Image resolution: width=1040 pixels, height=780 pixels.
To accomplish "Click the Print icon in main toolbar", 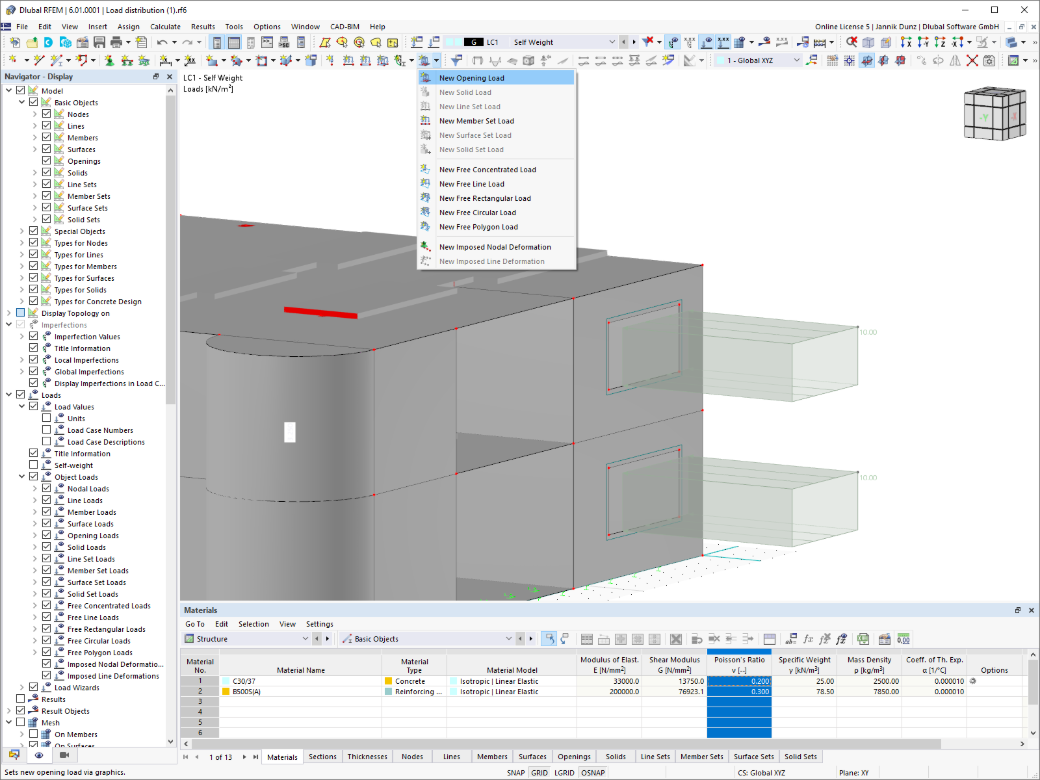I will pos(116,42).
